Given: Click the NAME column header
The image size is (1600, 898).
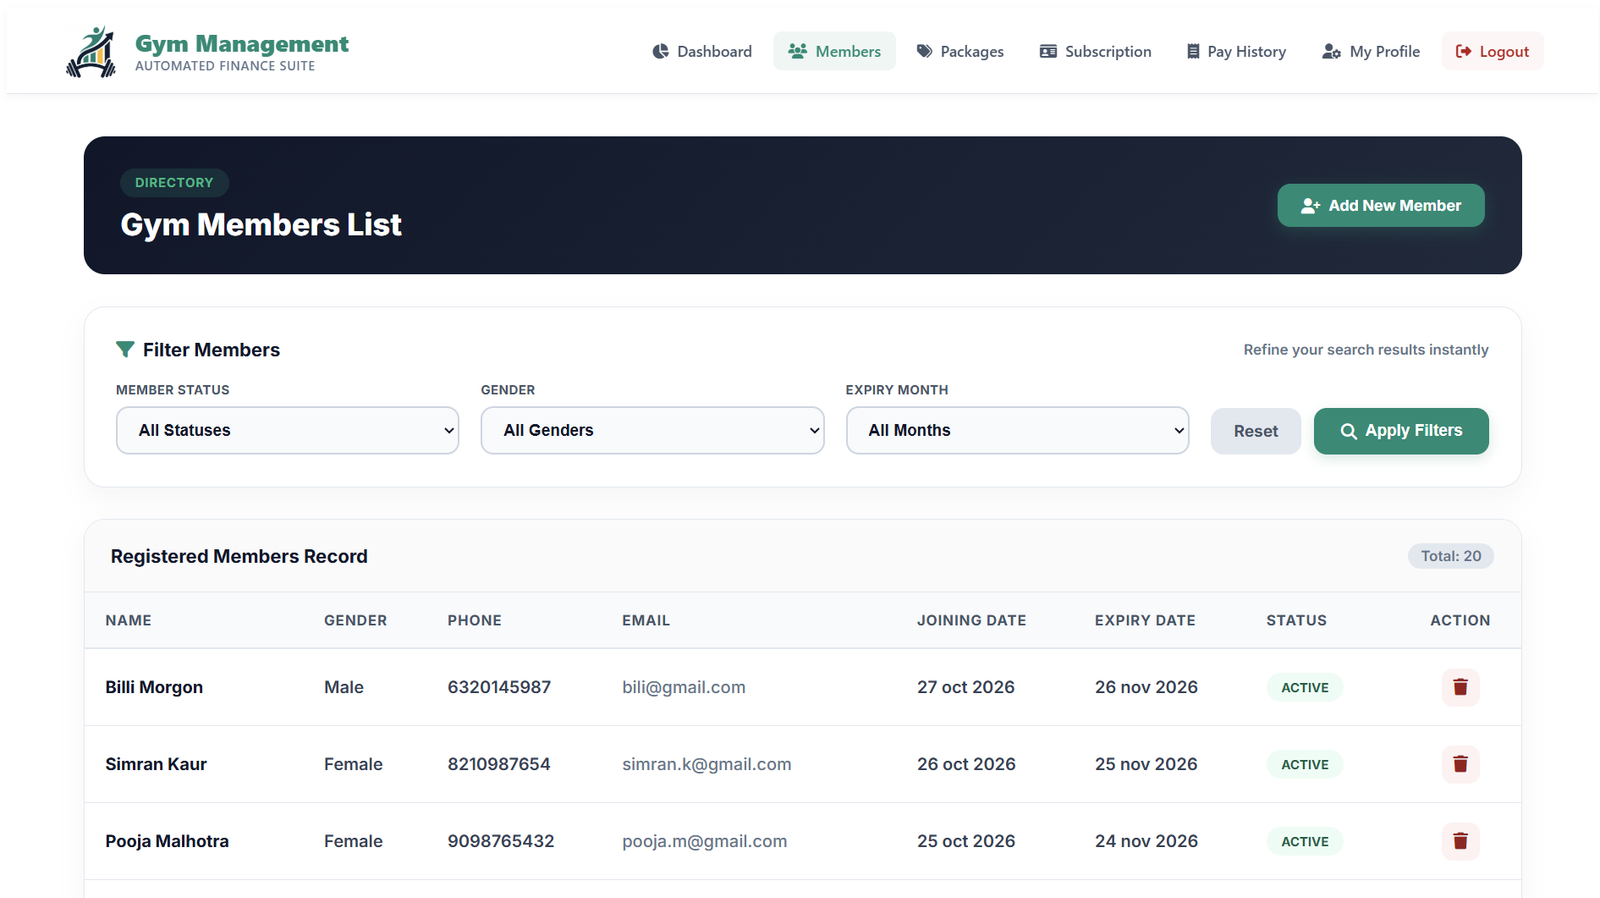Looking at the screenshot, I should click(x=128, y=620).
